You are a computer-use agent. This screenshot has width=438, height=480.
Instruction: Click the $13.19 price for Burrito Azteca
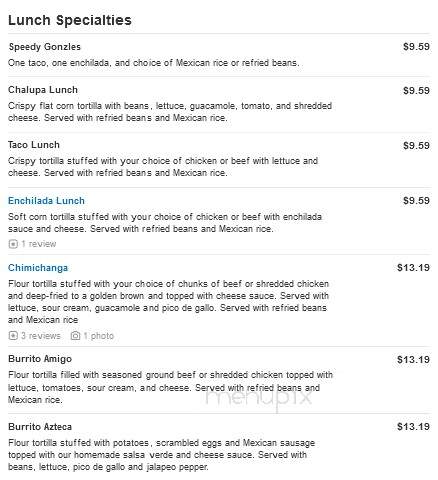pyautogui.click(x=413, y=426)
